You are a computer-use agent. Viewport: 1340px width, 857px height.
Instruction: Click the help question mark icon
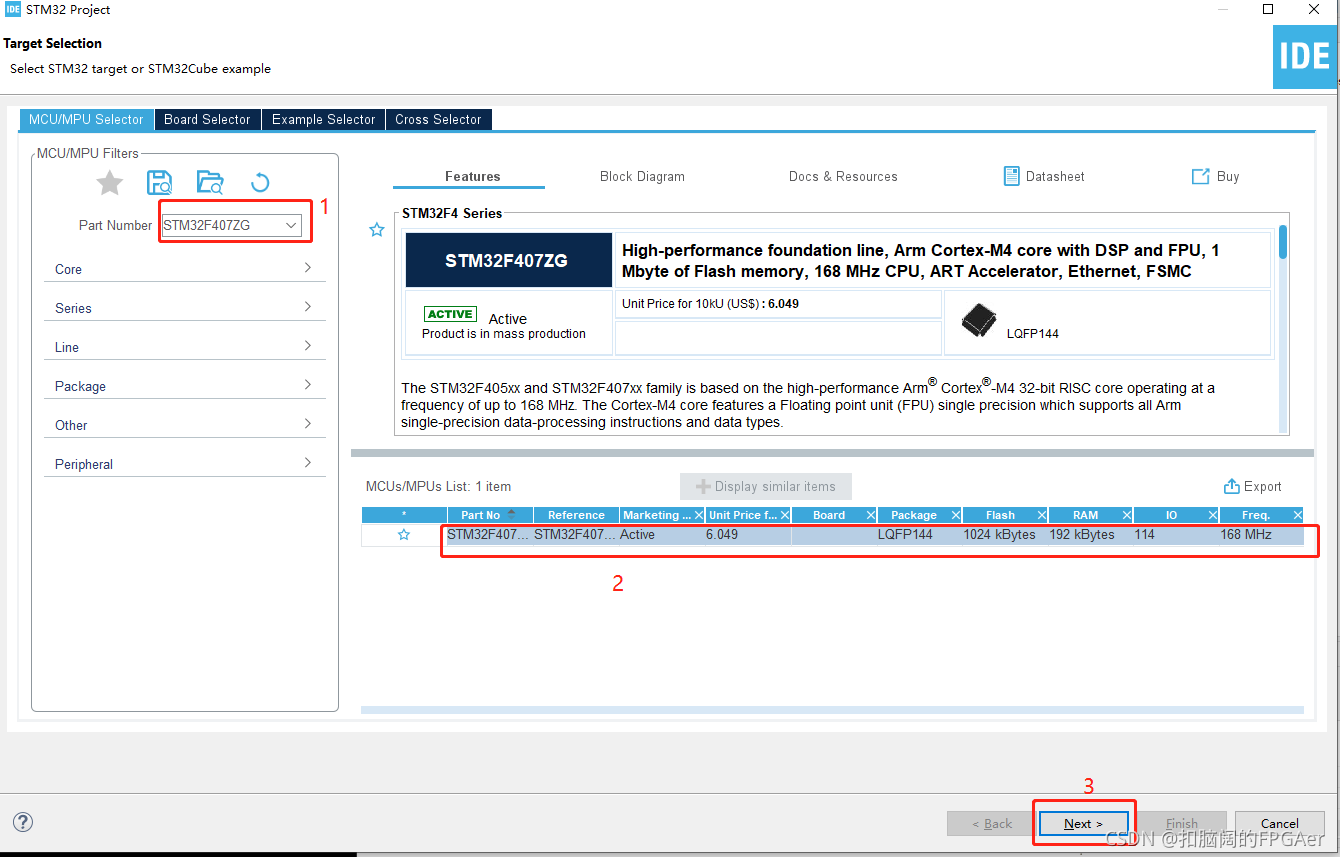pos(23,822)
